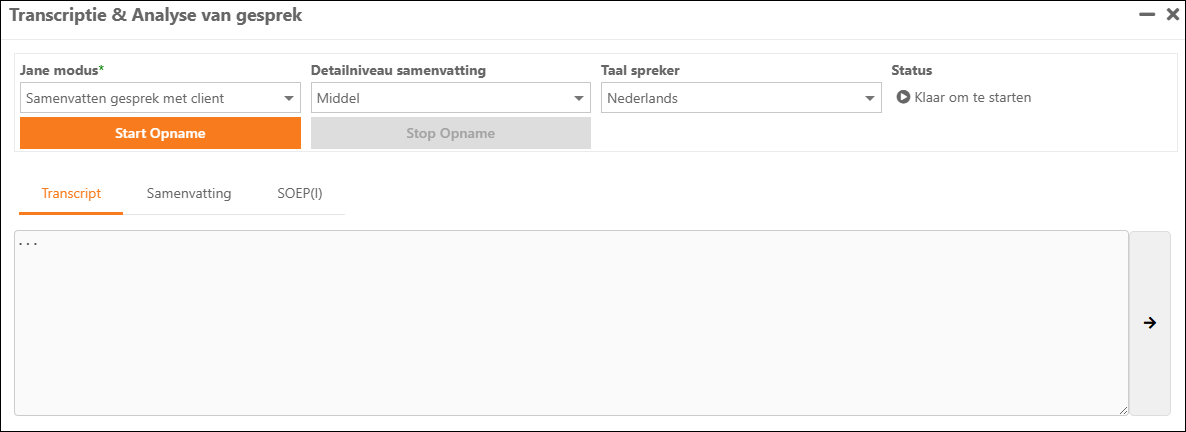Open the 'Samenvatten gesprek met client' dropdown
1186x432 pixels.
pos(150,98)
